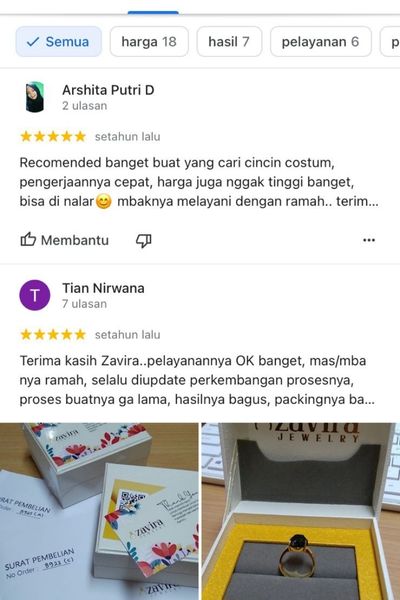
Task: Expand Arshita's truncated review text
Action: tap(199, 182)
